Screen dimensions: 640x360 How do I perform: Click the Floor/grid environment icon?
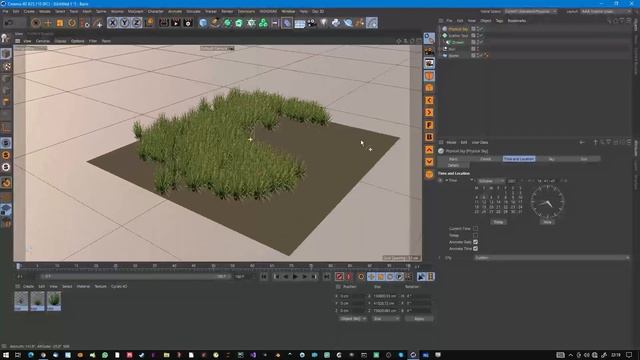300,23
